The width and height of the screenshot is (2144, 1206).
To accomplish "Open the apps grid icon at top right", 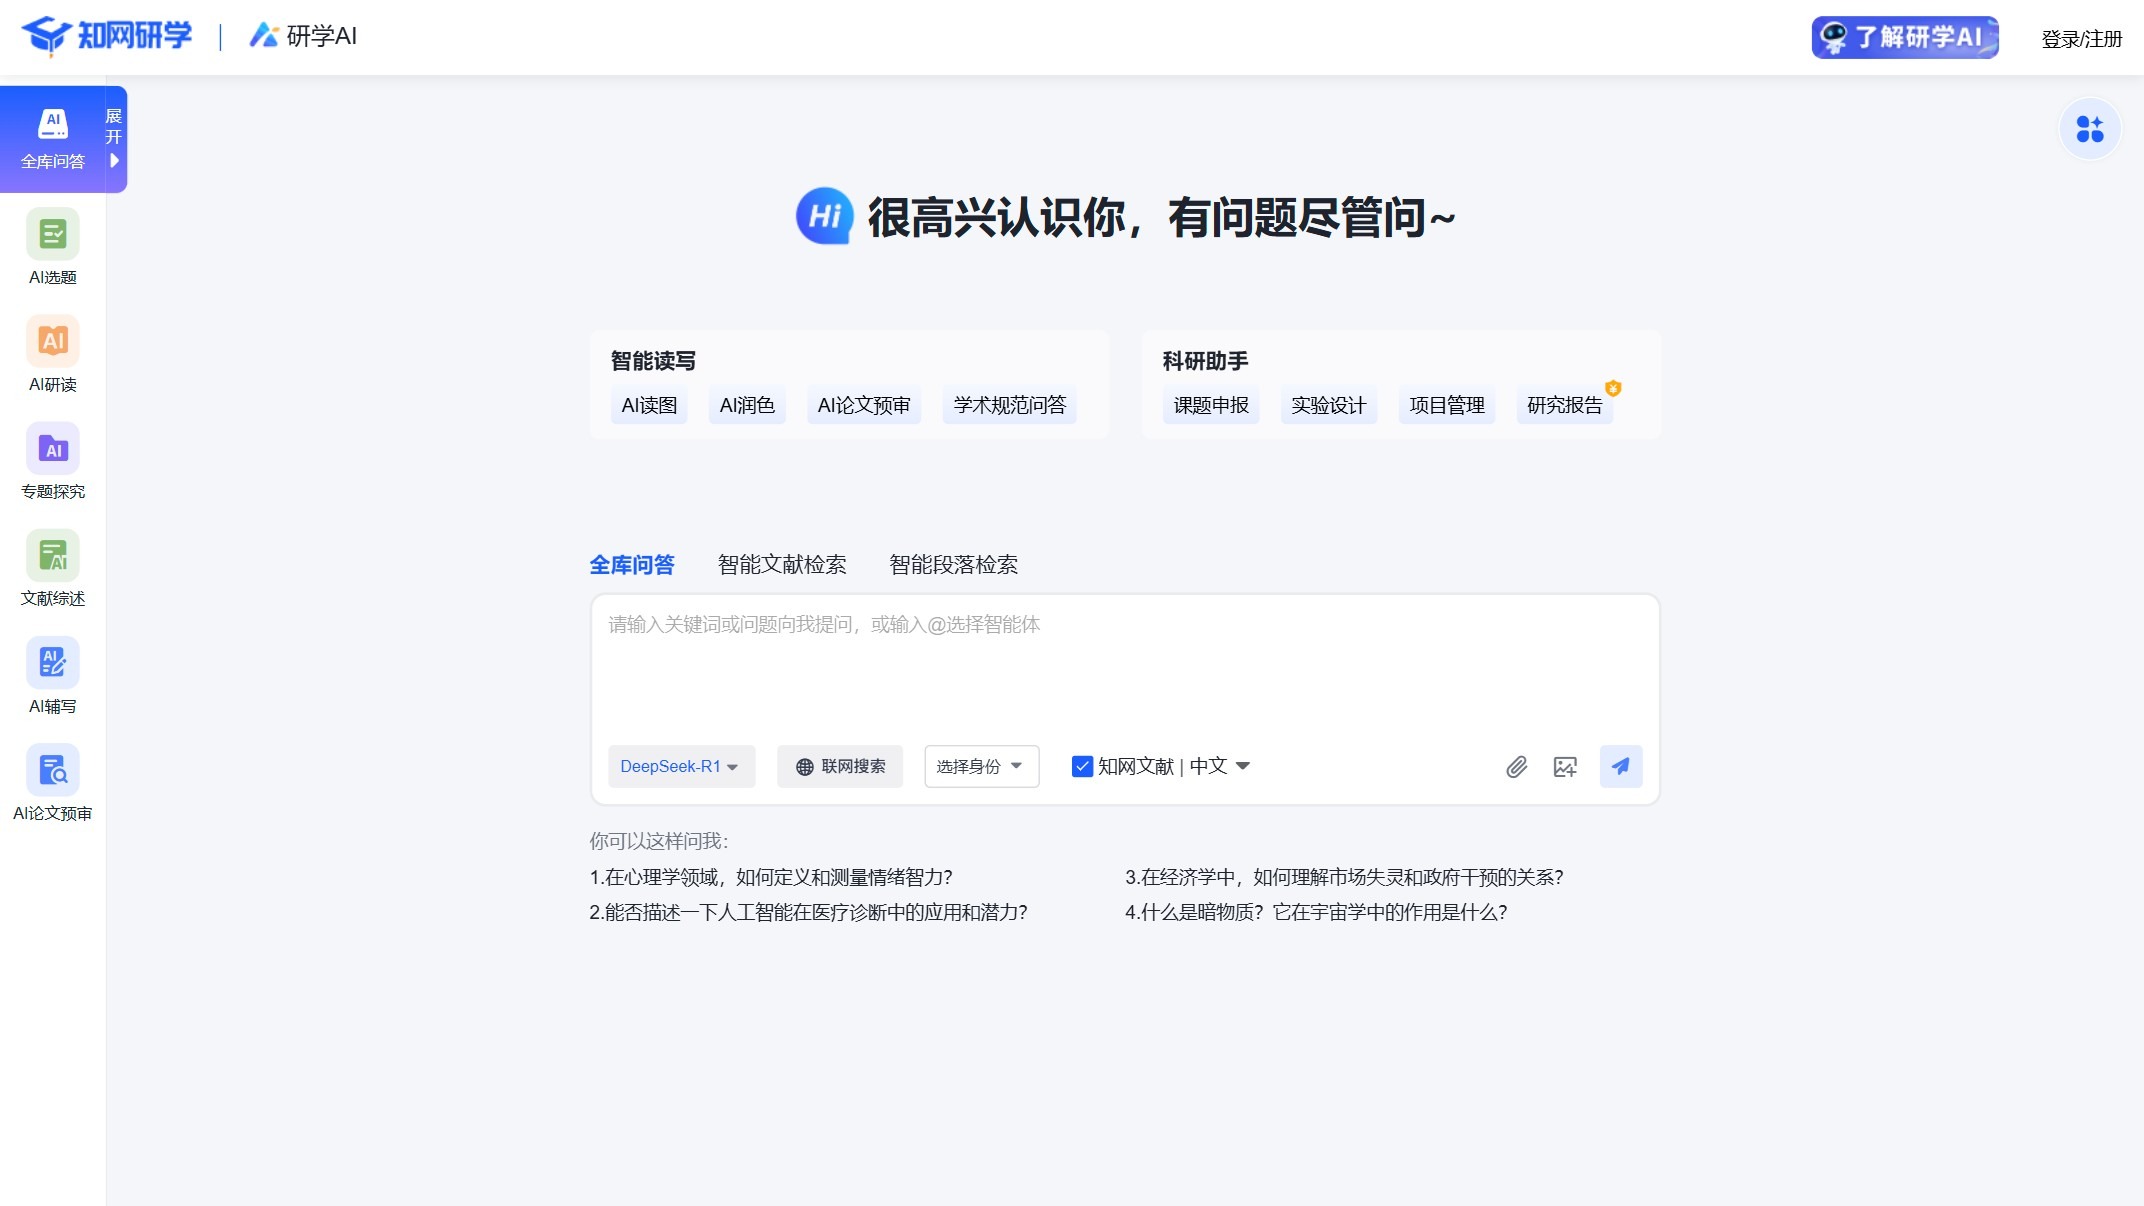I will 2090,129.
